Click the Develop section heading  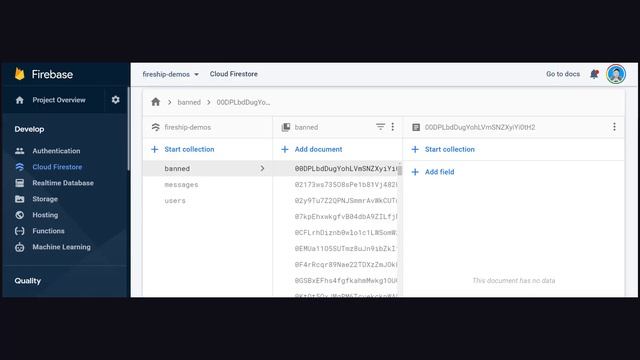click(x=29, y=129)
